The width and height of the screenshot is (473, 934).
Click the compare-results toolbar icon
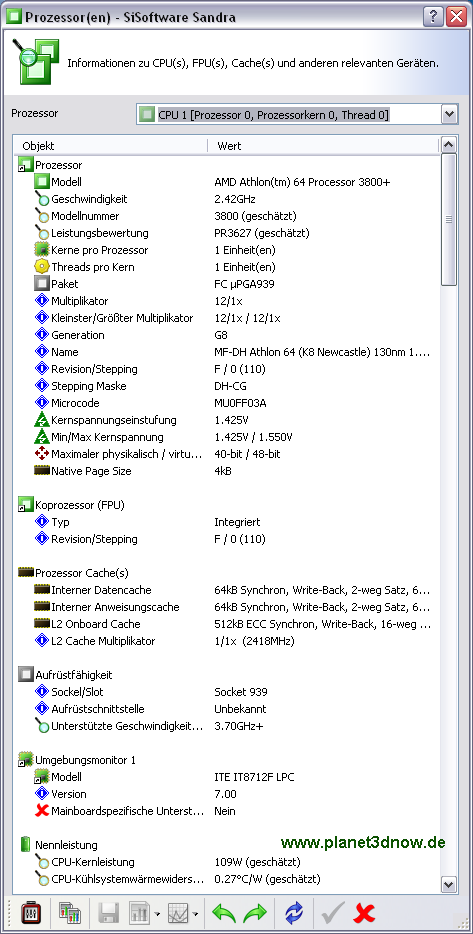pos(70,913)
